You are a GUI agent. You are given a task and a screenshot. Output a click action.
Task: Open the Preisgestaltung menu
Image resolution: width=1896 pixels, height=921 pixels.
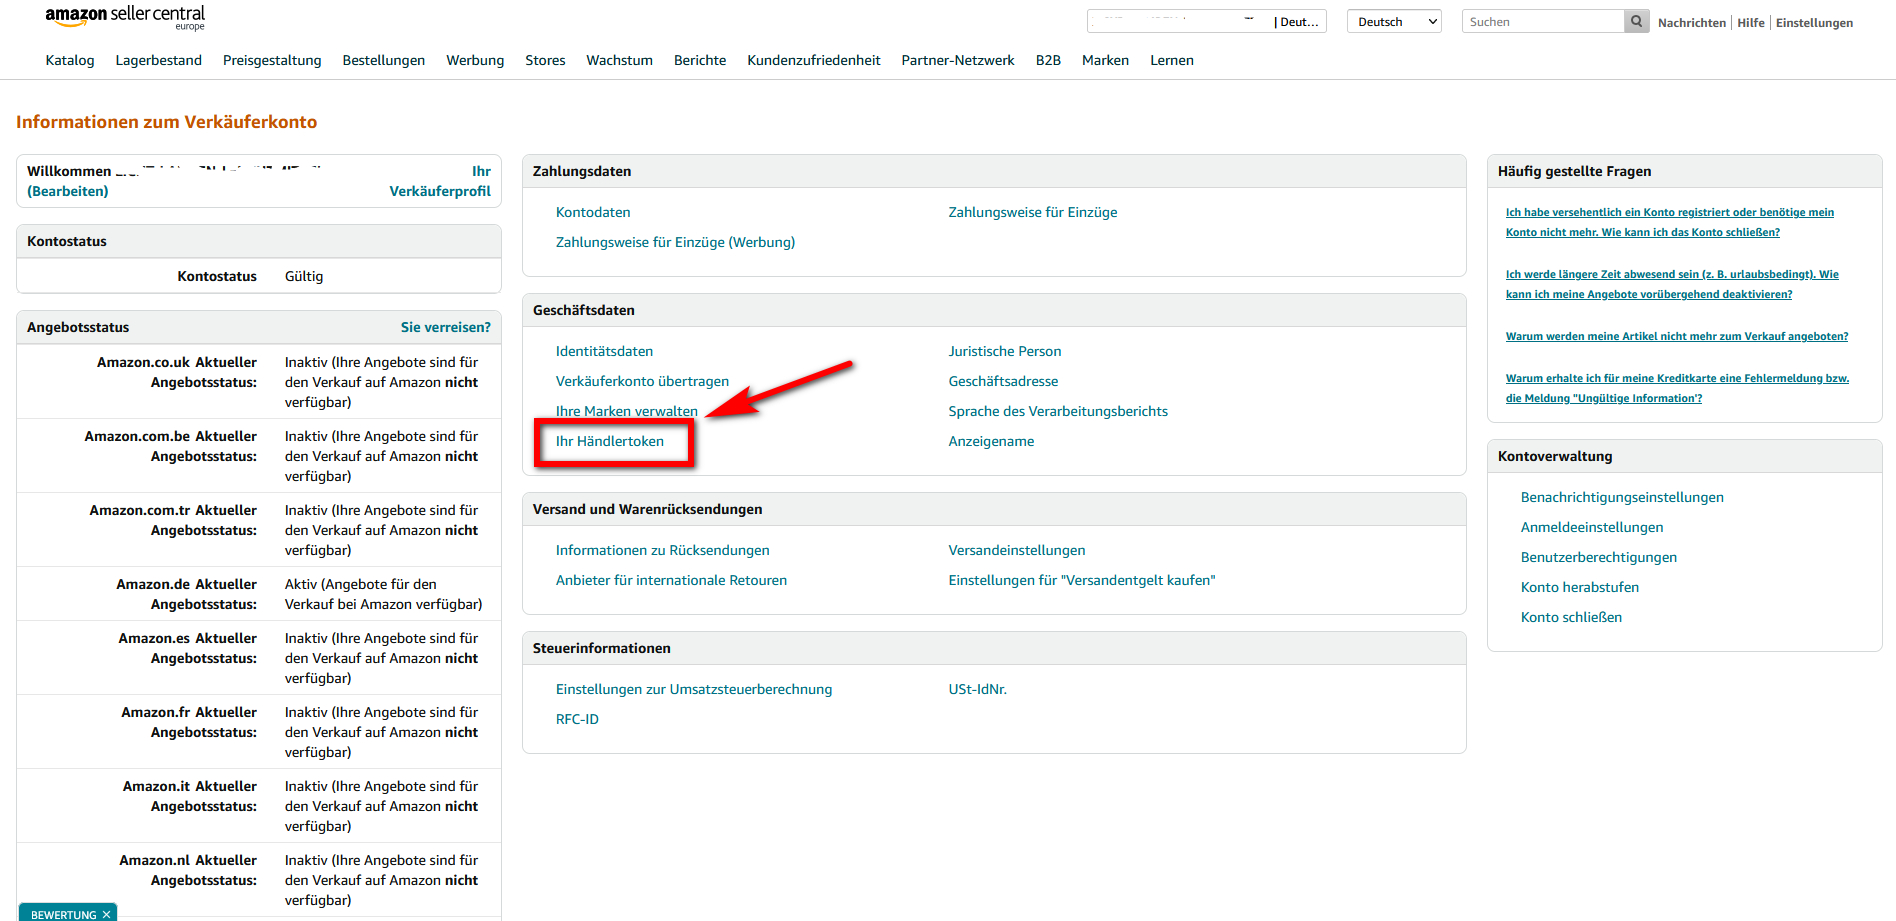pyautogui.click(x=272, y=60)
